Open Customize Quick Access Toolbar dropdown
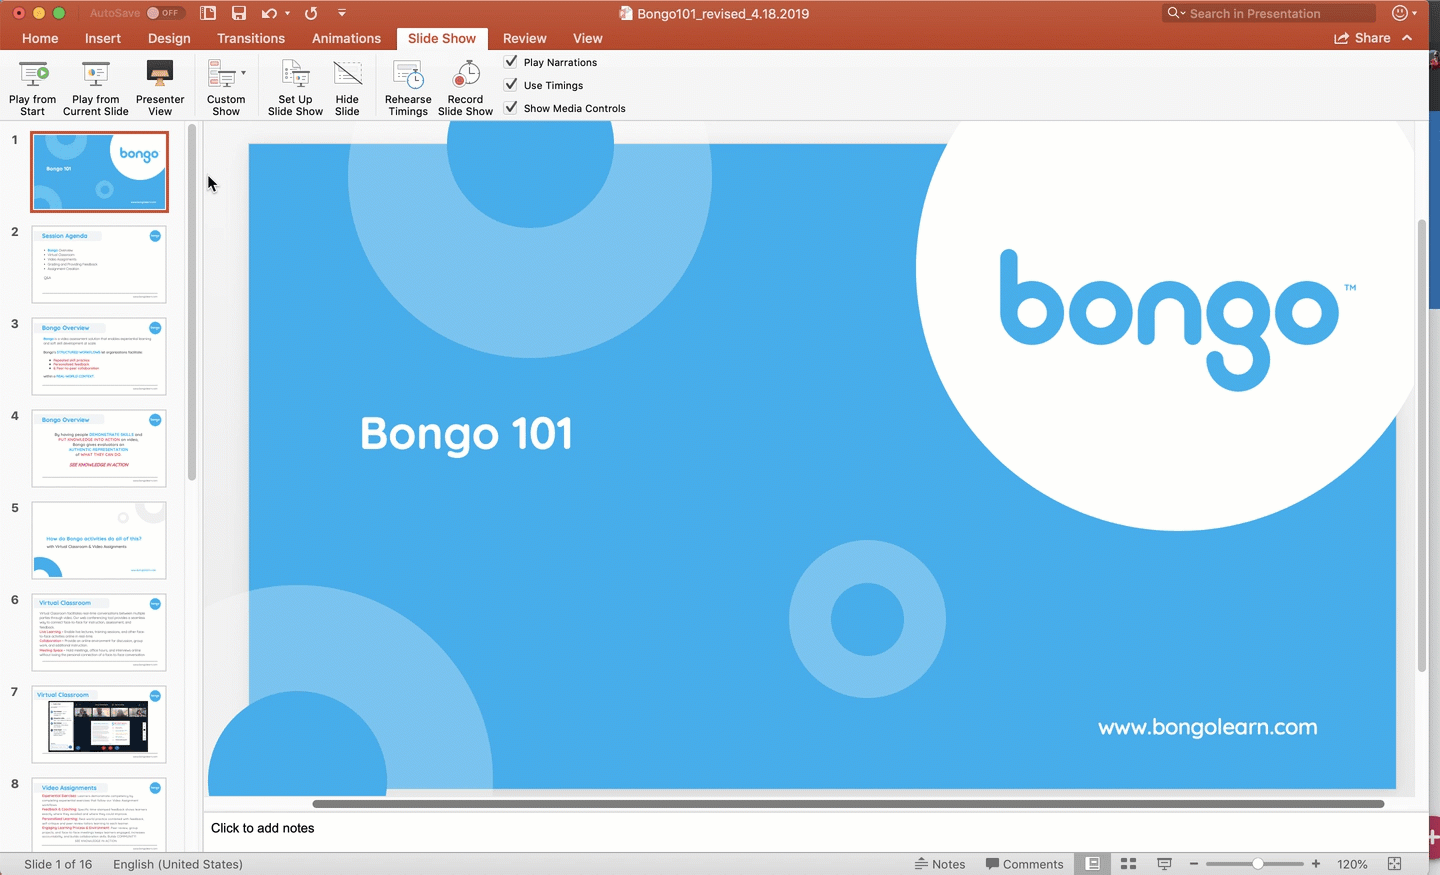 pos(342,13)
